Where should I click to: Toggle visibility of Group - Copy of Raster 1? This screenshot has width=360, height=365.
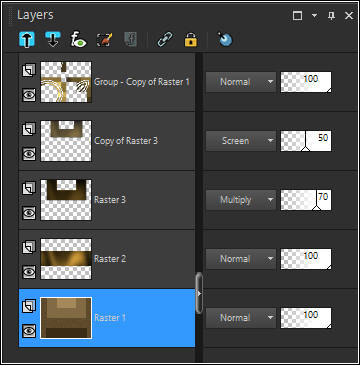point(29,95)
